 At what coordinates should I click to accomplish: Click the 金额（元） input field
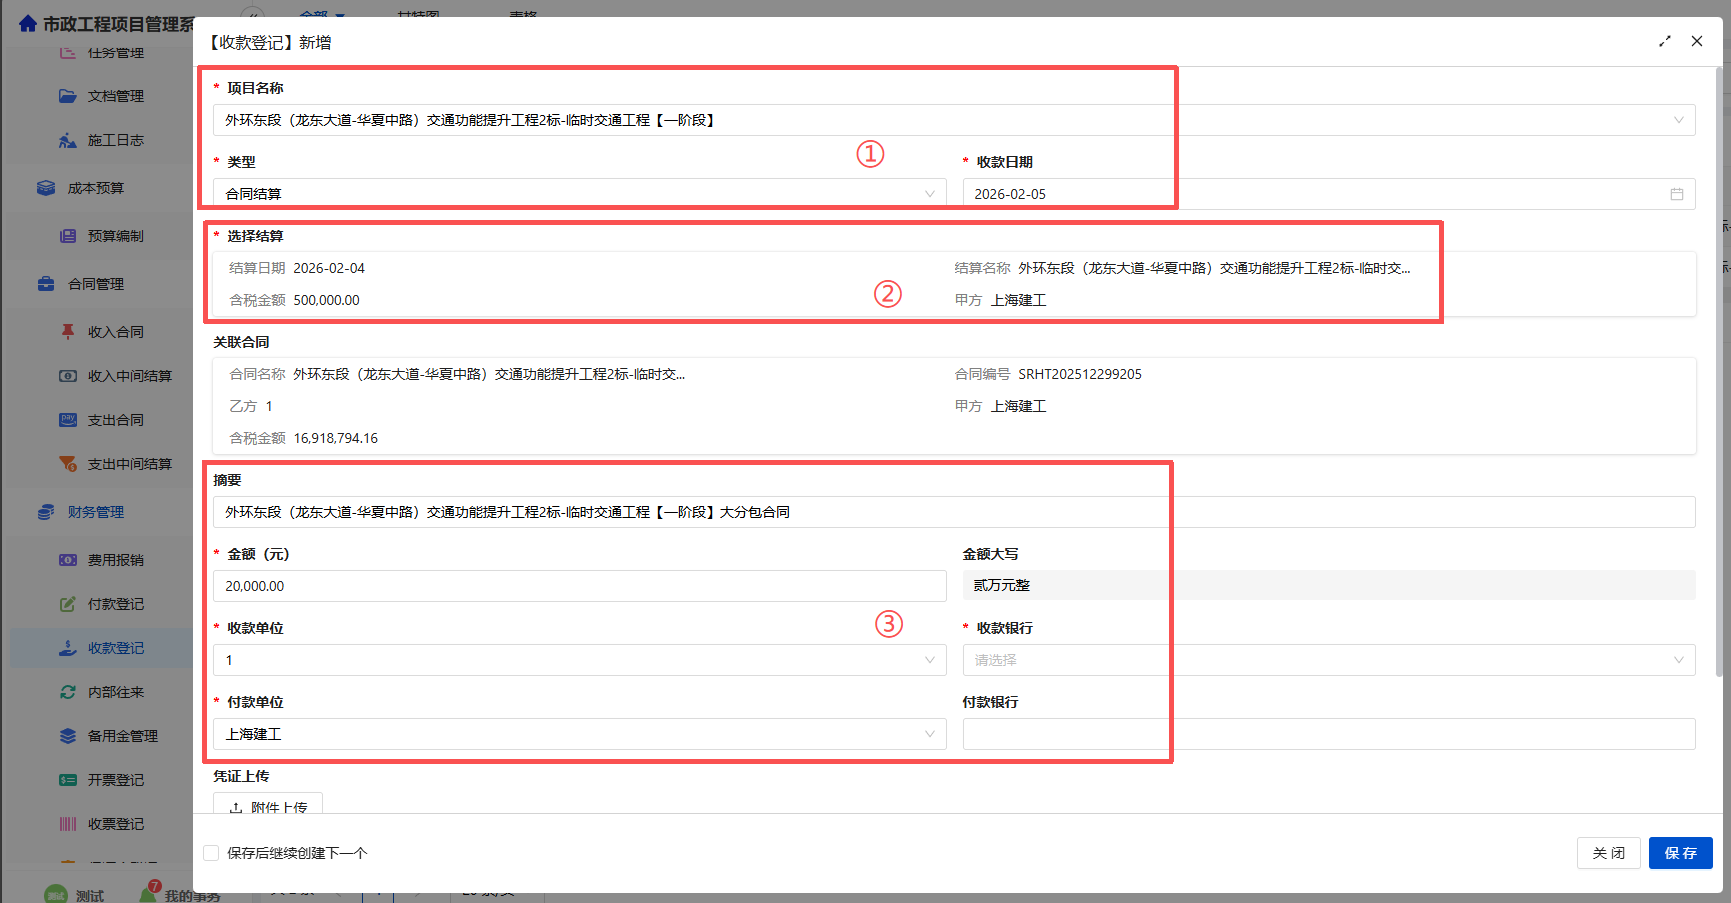pyautogui.click(x=579, y=586)
